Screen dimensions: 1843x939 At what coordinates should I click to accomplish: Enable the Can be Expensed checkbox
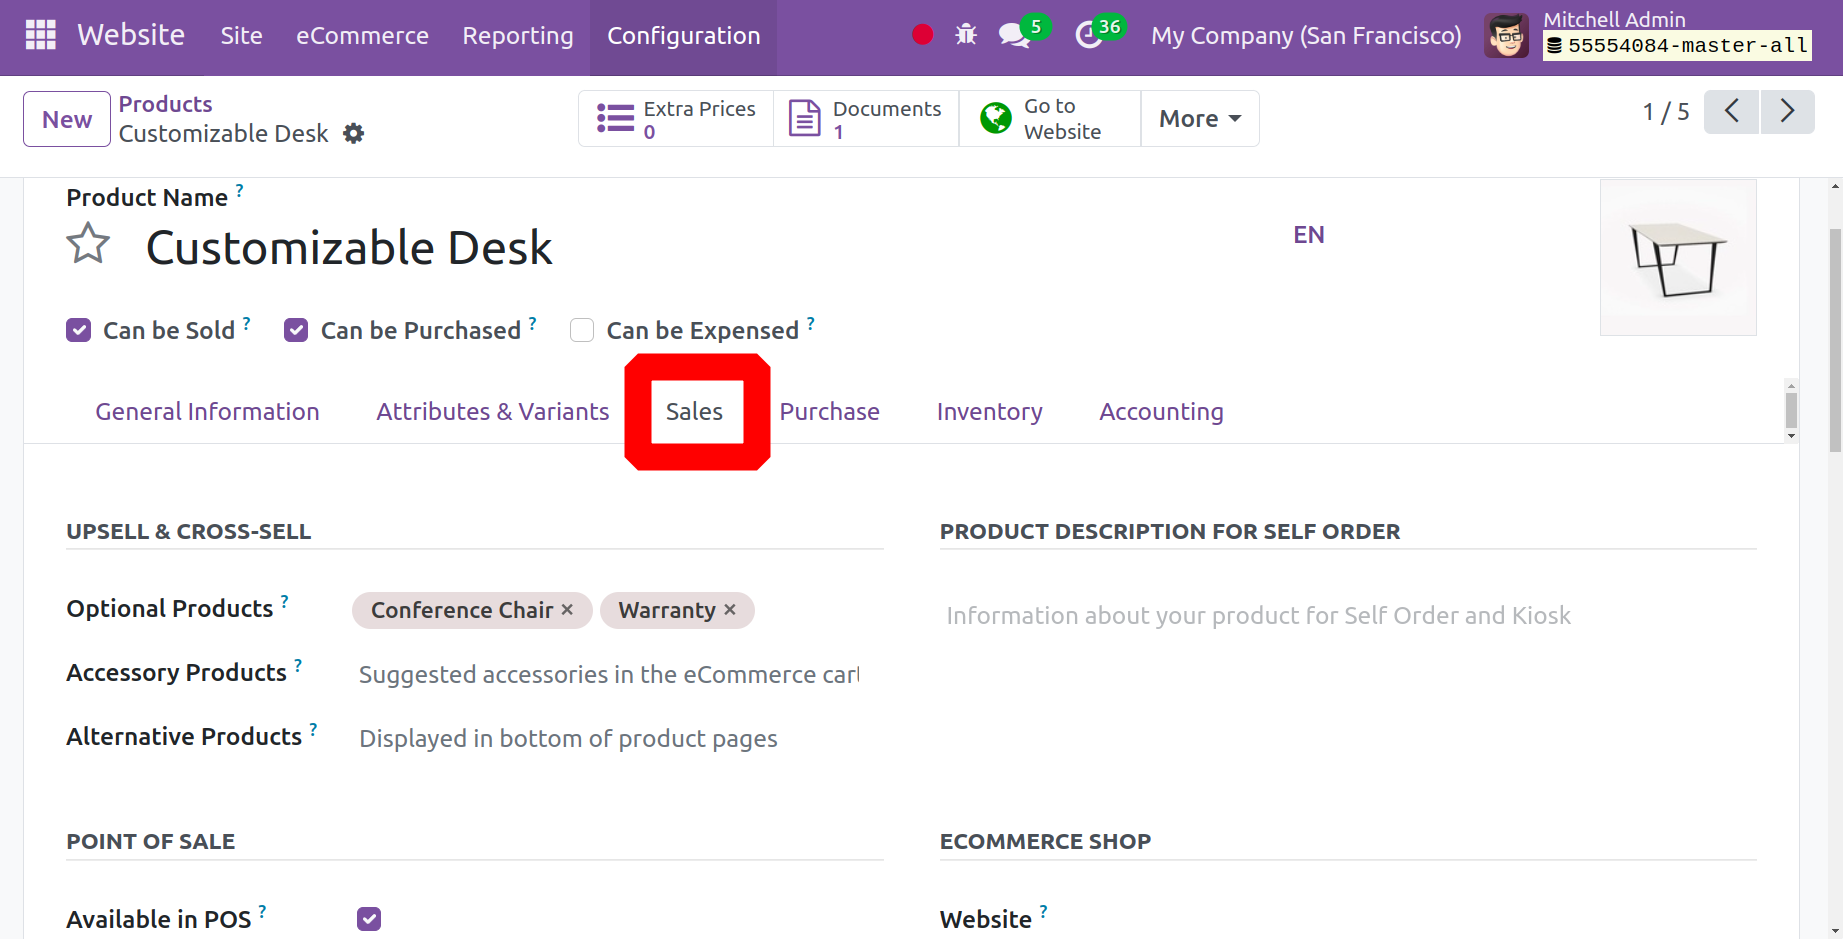pyautogui.click(x=581, y=330)
